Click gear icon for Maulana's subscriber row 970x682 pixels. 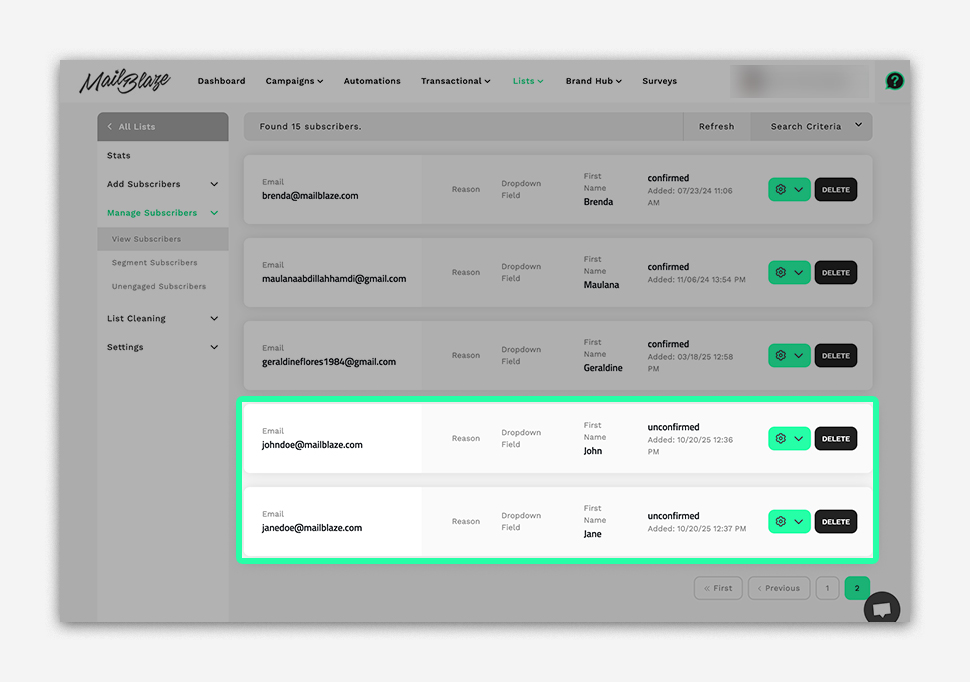point(781,273)
